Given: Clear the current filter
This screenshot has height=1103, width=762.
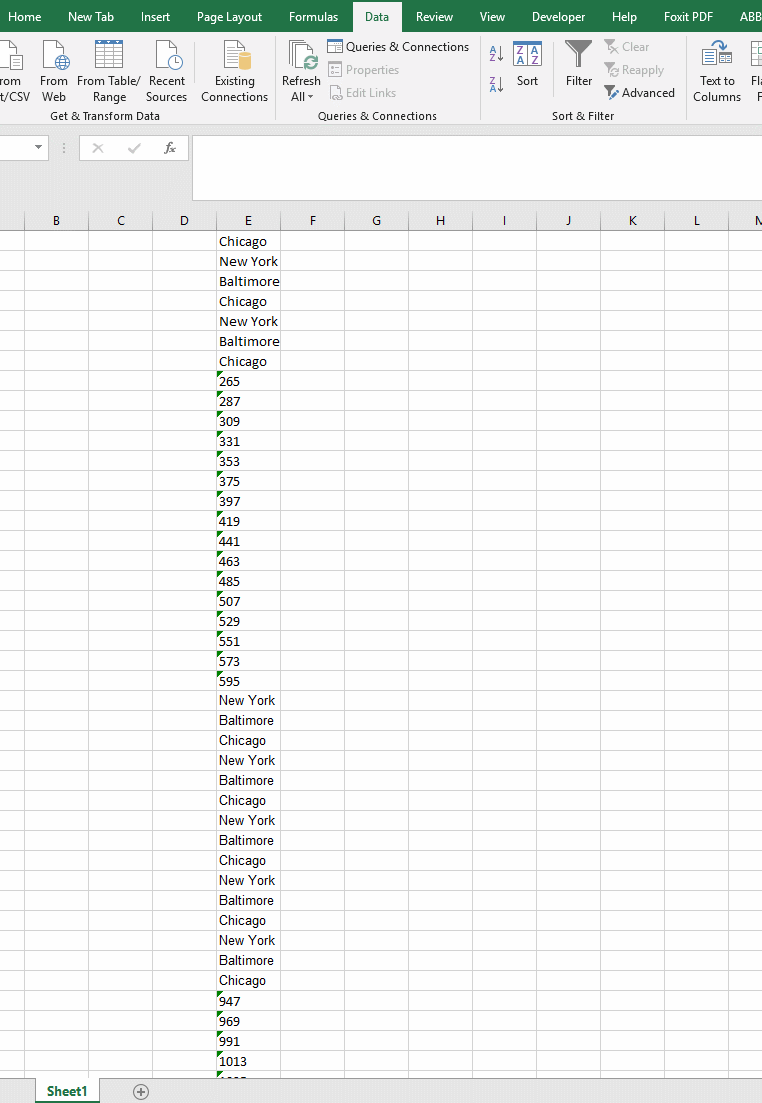Looking at the screenshot, I should (627, 46).
